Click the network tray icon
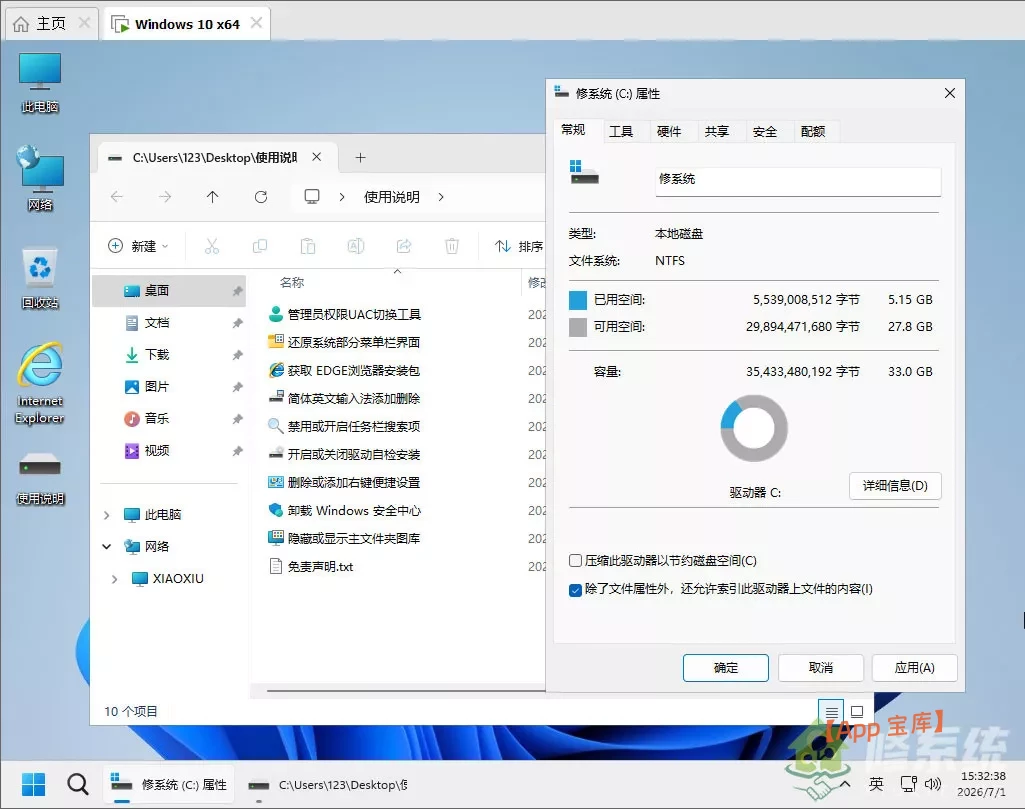Screen dimensions: 1025x809 [x=908, y=784]
